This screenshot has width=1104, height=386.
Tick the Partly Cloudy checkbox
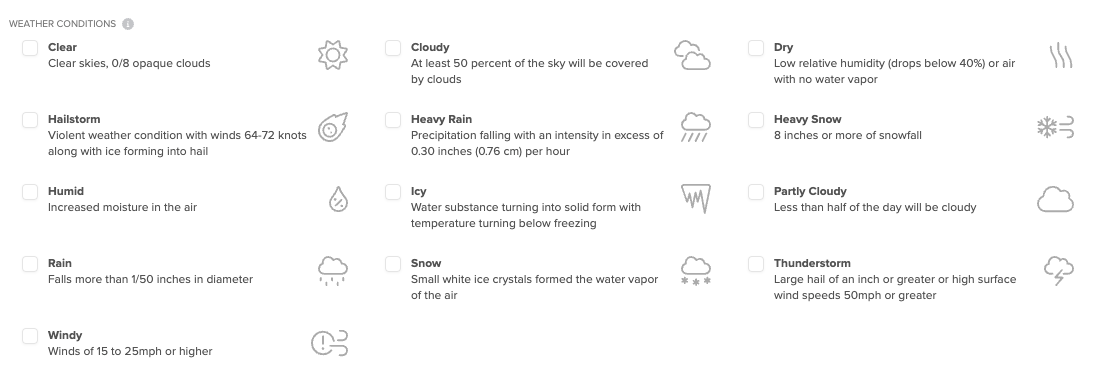(x=755, y=192)
